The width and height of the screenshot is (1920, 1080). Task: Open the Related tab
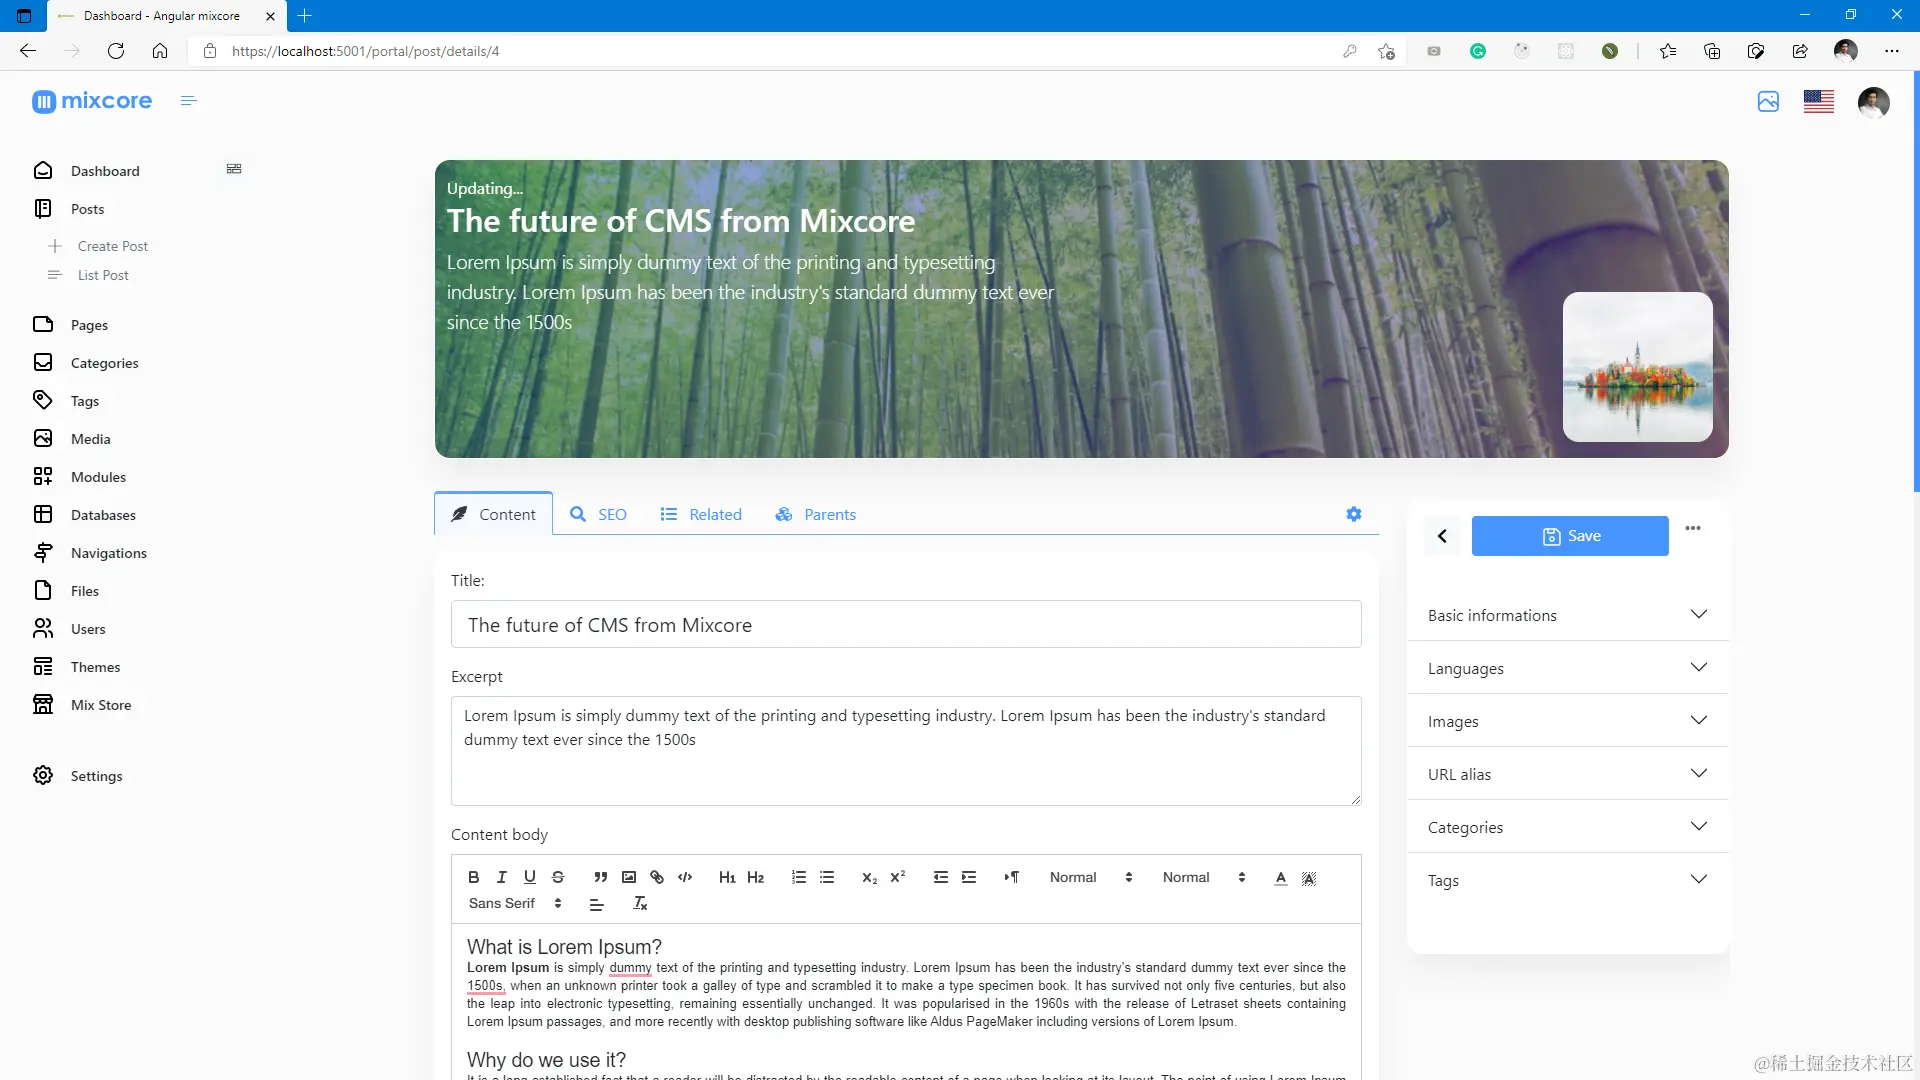click(702, 514)
